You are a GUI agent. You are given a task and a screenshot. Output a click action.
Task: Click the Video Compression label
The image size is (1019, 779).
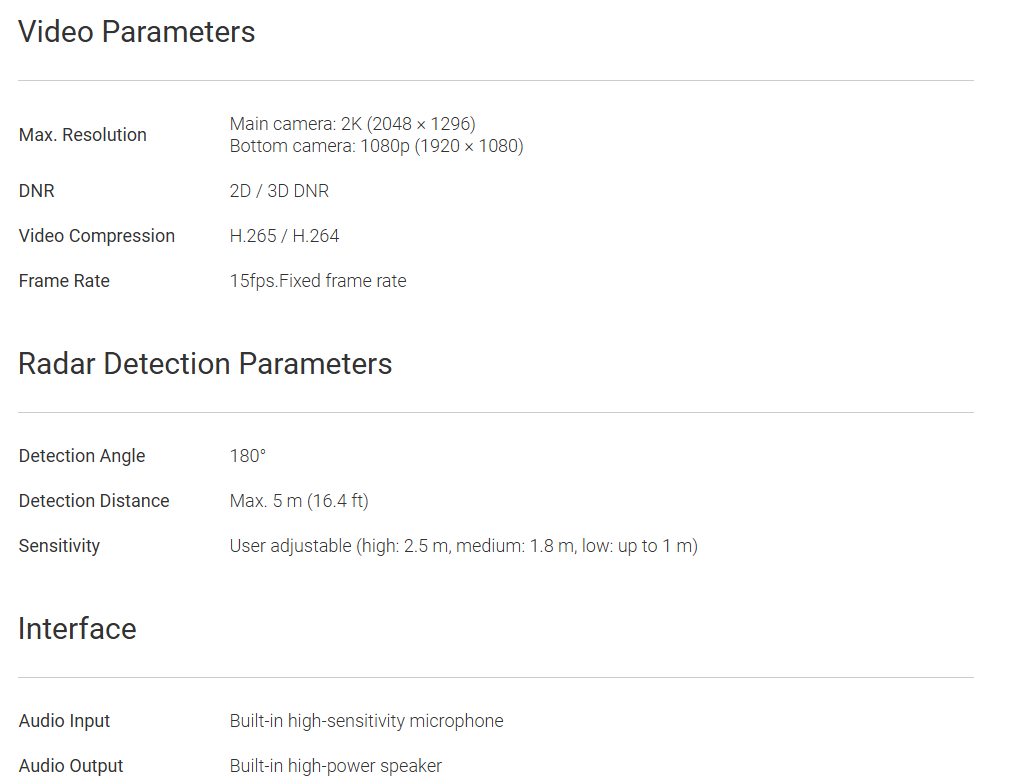tap(97, 236)
